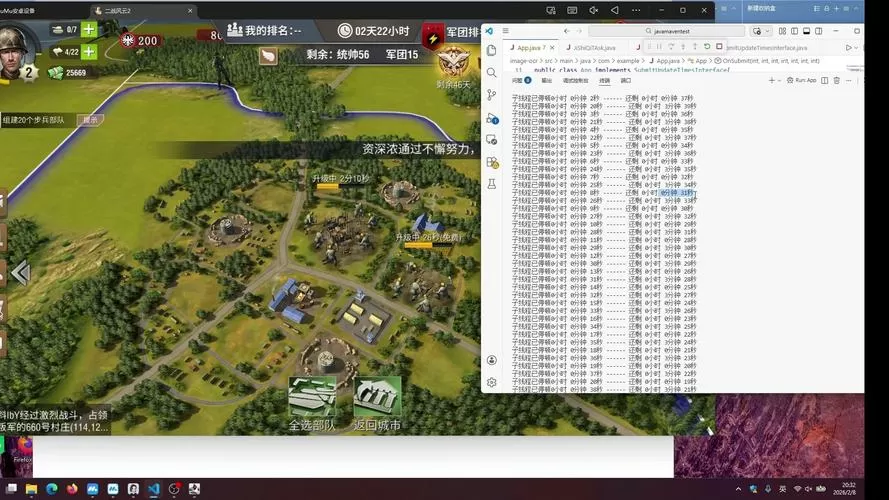Pause the debug session
This screenshot has width=889, height=500.
click(x=659, y=46)
